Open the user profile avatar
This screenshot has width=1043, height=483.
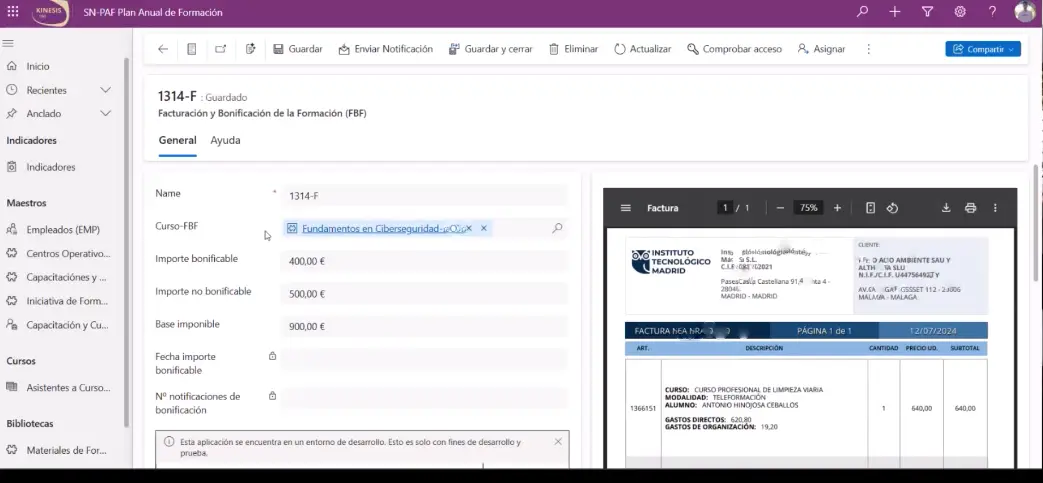(x=1025, y=11)
